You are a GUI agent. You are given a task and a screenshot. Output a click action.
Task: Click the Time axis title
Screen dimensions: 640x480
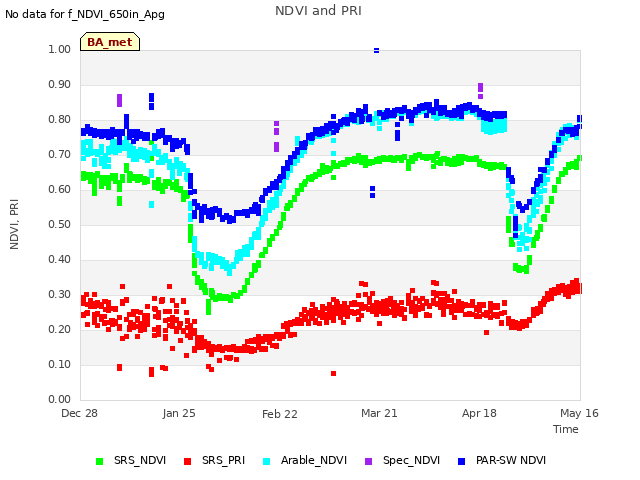pyautogui.click(x=566, y=429)
